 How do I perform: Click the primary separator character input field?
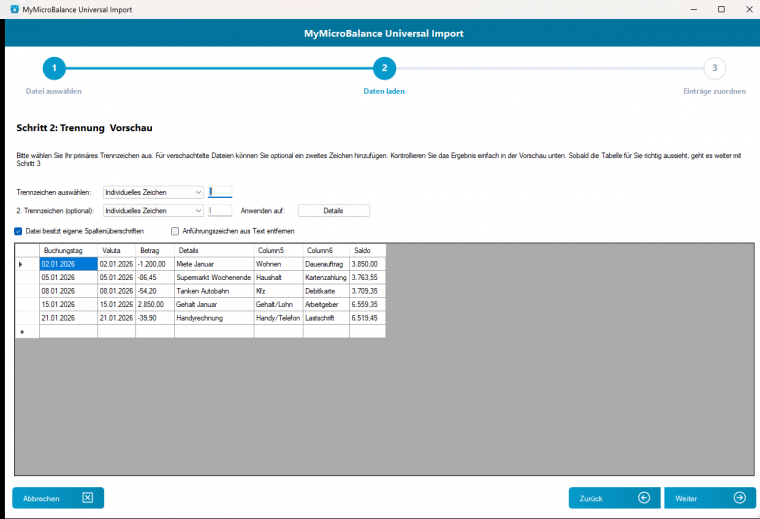(220, 192)
